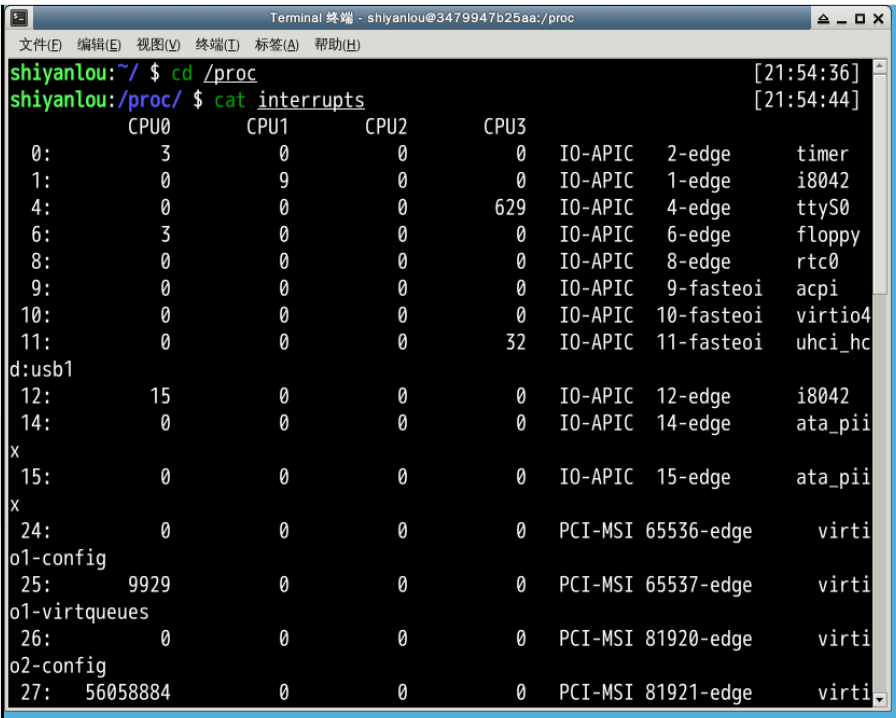The image size is (896, 718).
Task: Click the 'ttyS0' interrupt name
Action: click(822, 208)
